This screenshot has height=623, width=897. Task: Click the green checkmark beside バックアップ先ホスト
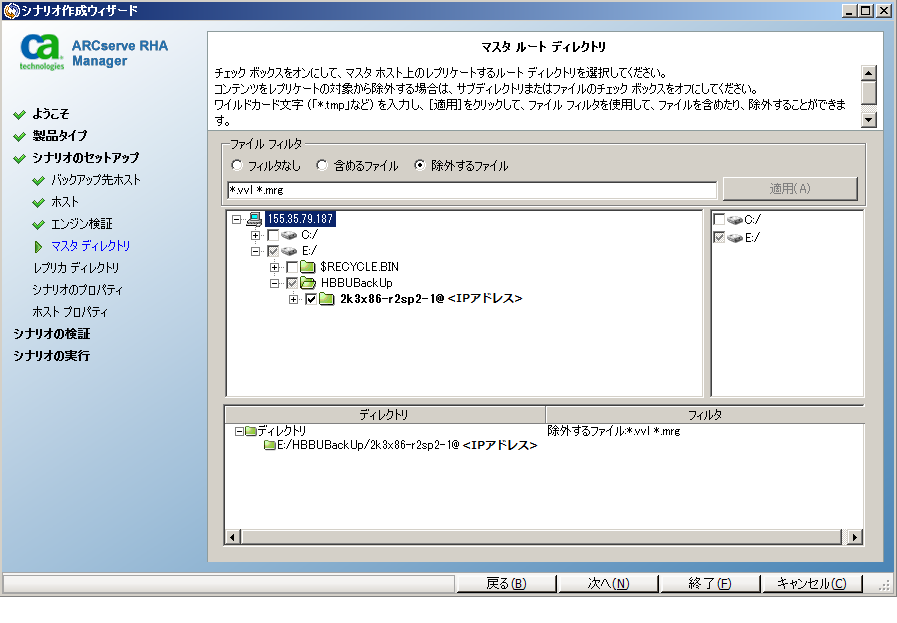point(38,181)
